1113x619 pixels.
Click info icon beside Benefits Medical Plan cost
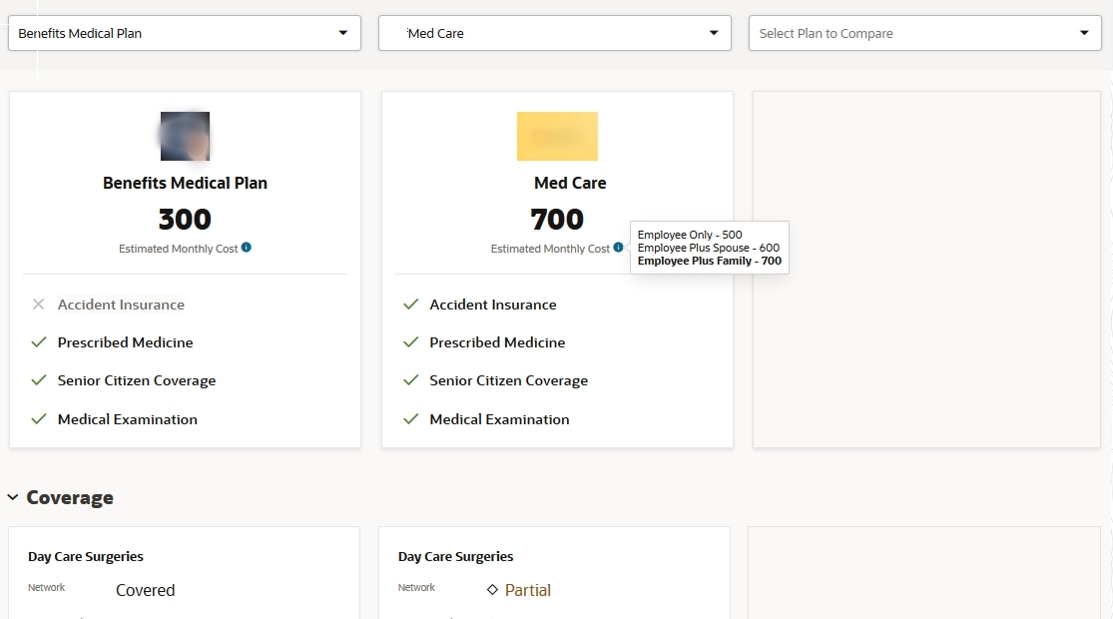(246, 248)
